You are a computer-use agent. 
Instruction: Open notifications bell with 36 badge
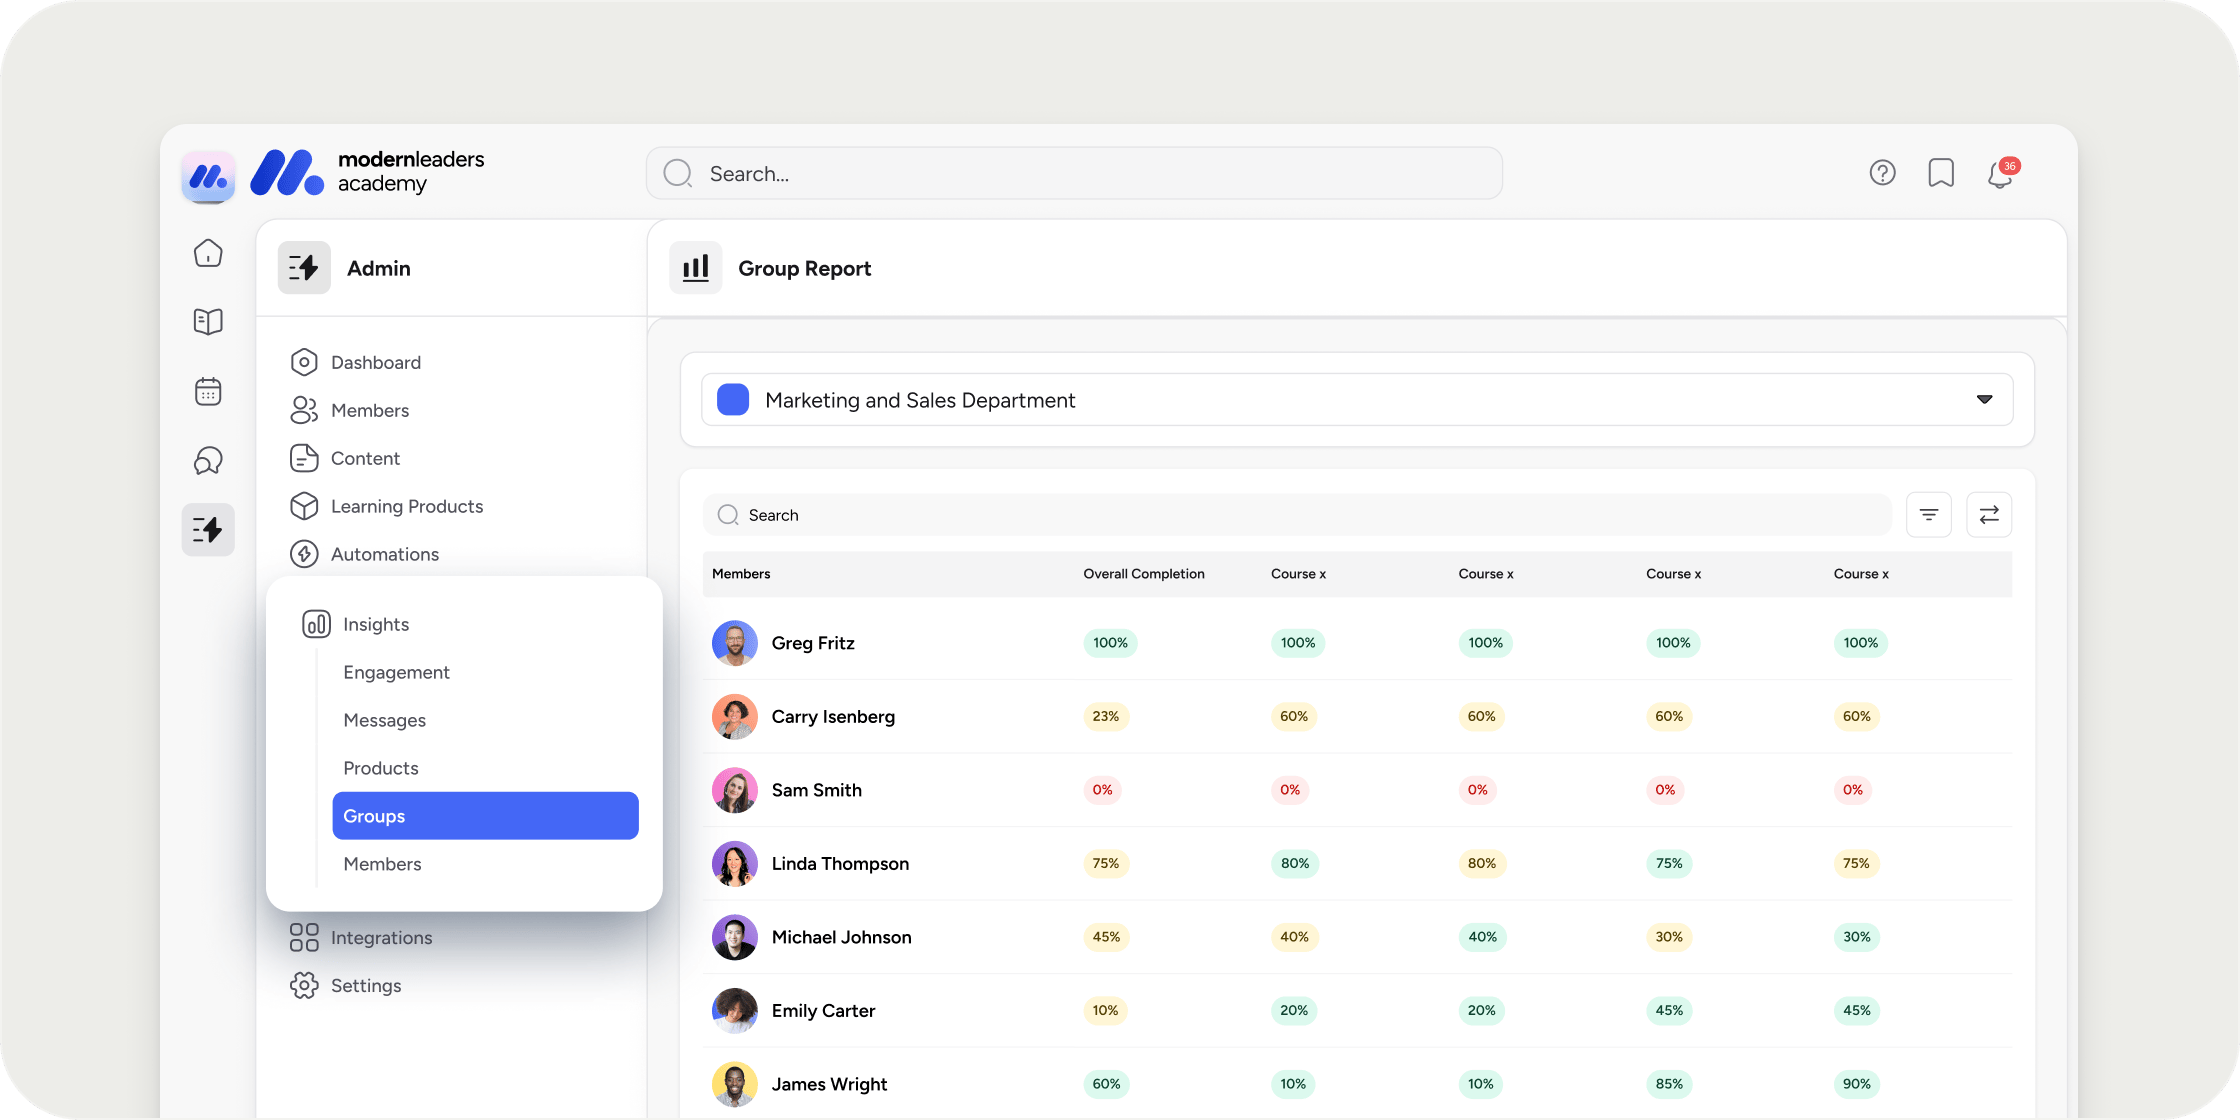(x=2002, y=173)
